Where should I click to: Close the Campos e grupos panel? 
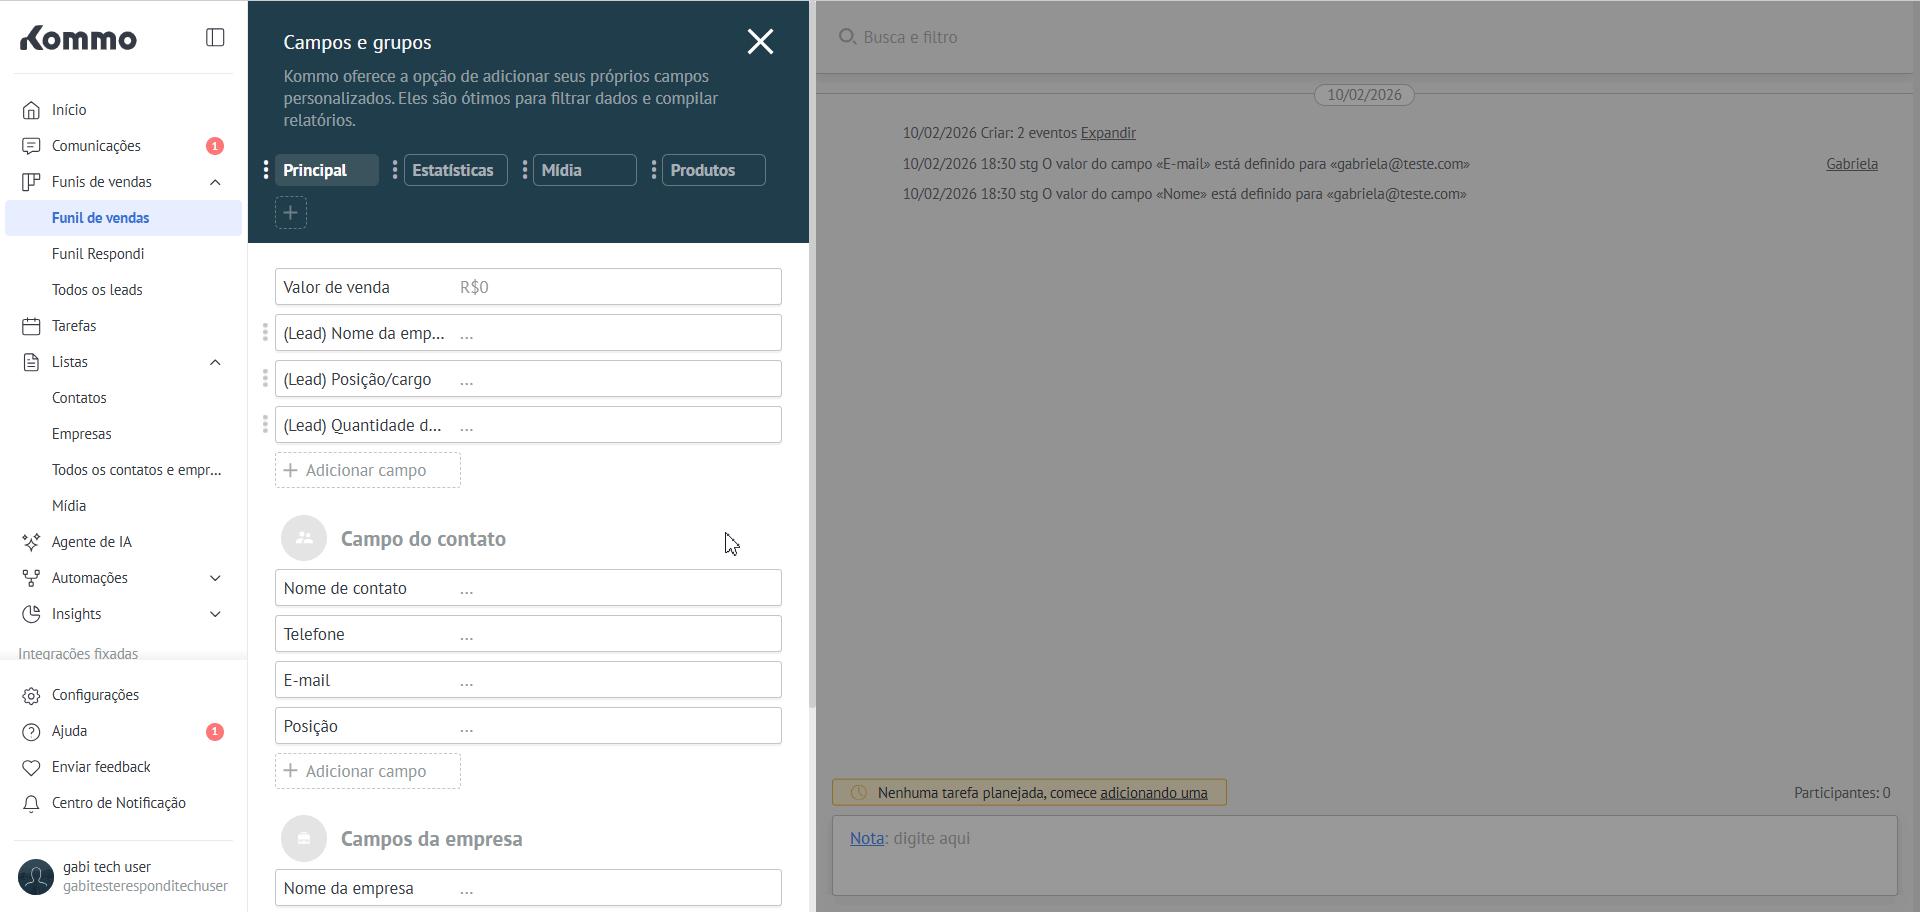coord(760,41)
